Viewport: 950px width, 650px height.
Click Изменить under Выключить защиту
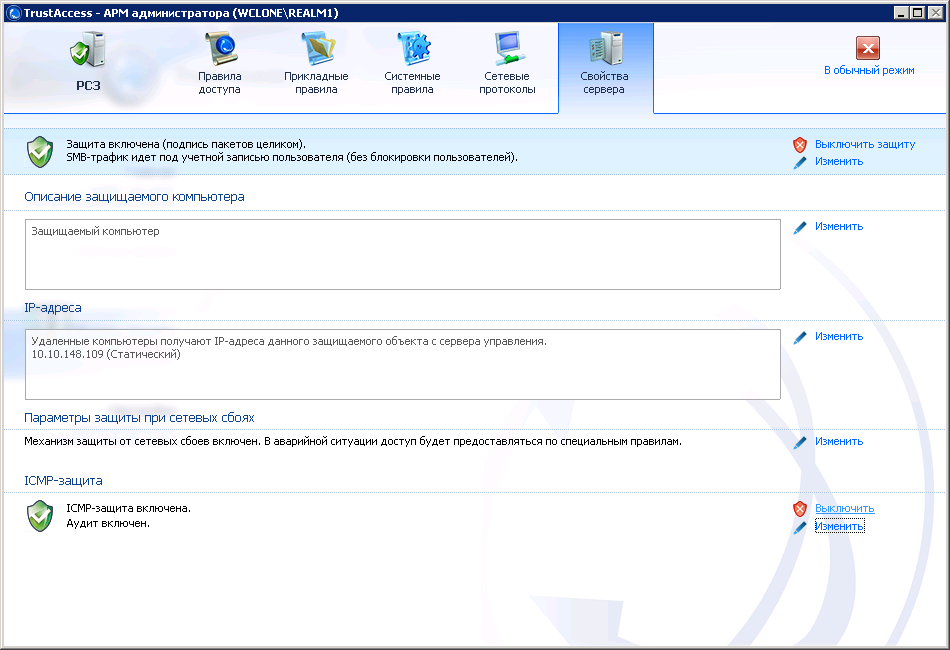coord(839,161)
